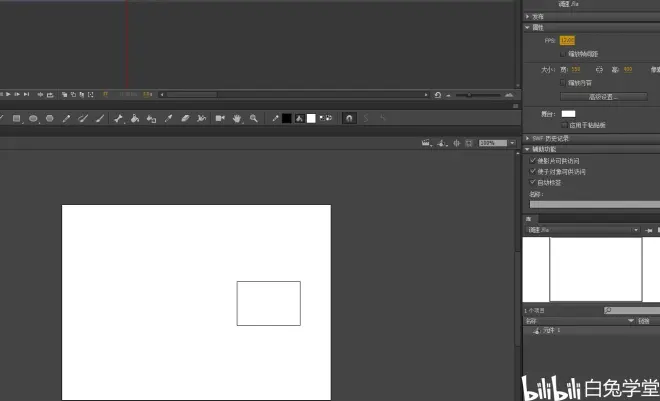Toggle the 自动标签 checkbox
Screen dimensions: 660x401
click(531, 182)
